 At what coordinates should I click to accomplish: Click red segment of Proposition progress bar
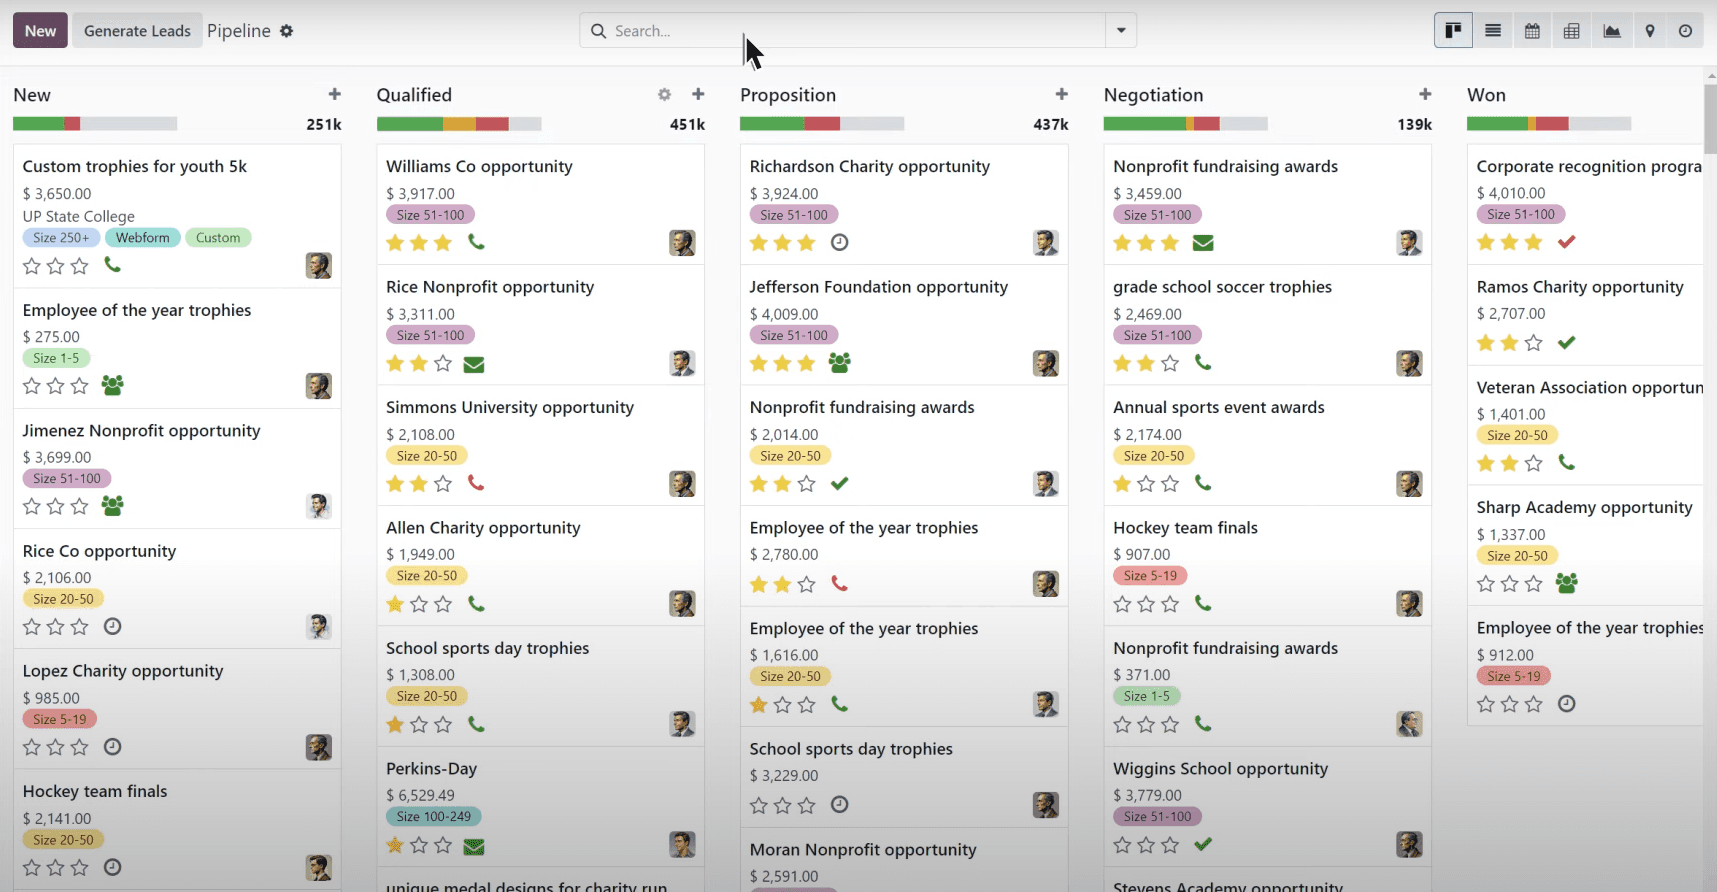click(x=822, y=124)
